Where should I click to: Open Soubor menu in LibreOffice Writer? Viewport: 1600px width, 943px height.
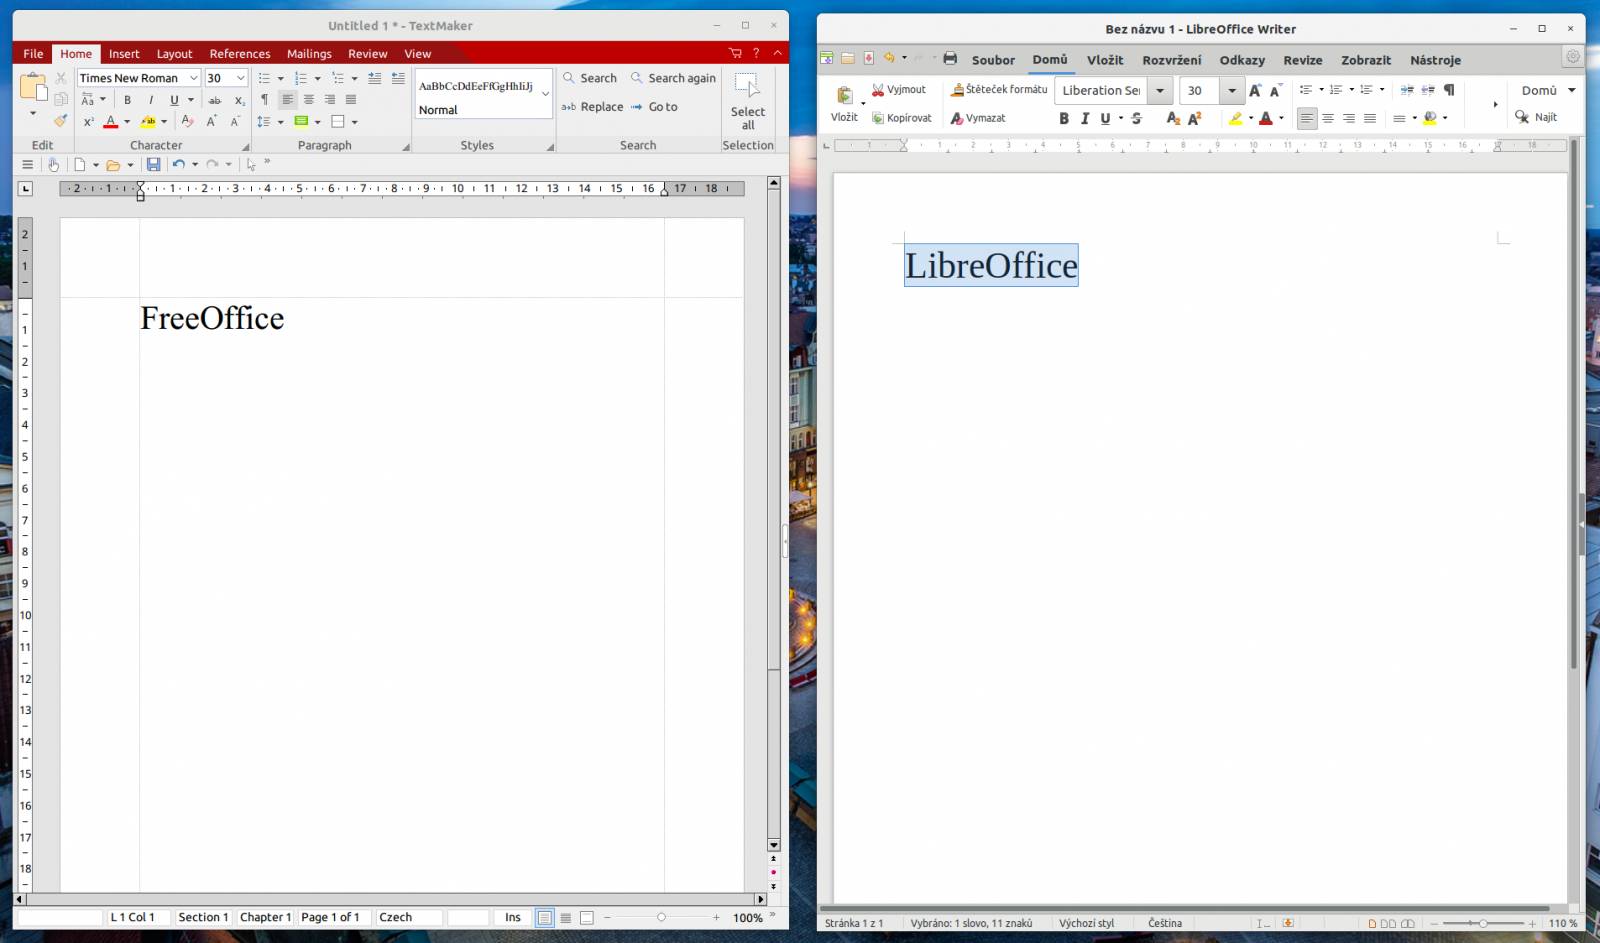tap(993, 60)
